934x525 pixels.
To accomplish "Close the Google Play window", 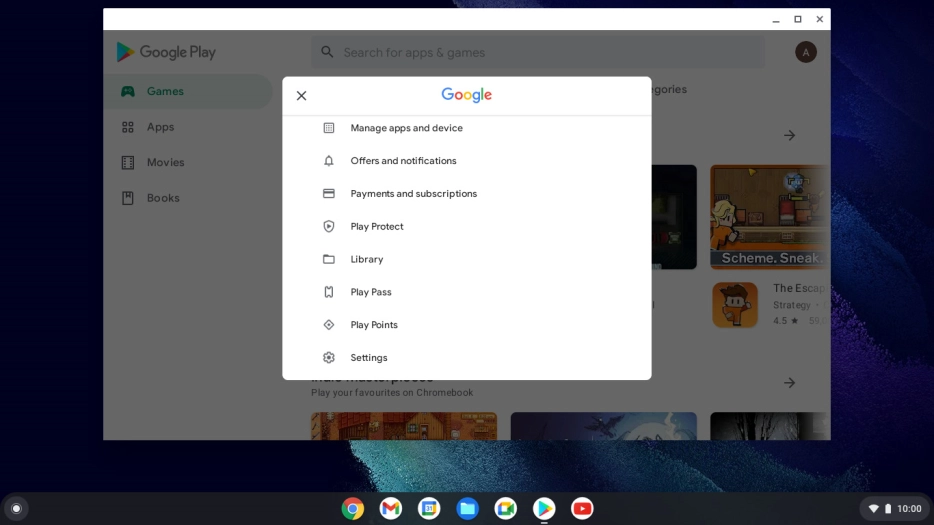I will 820,20.
